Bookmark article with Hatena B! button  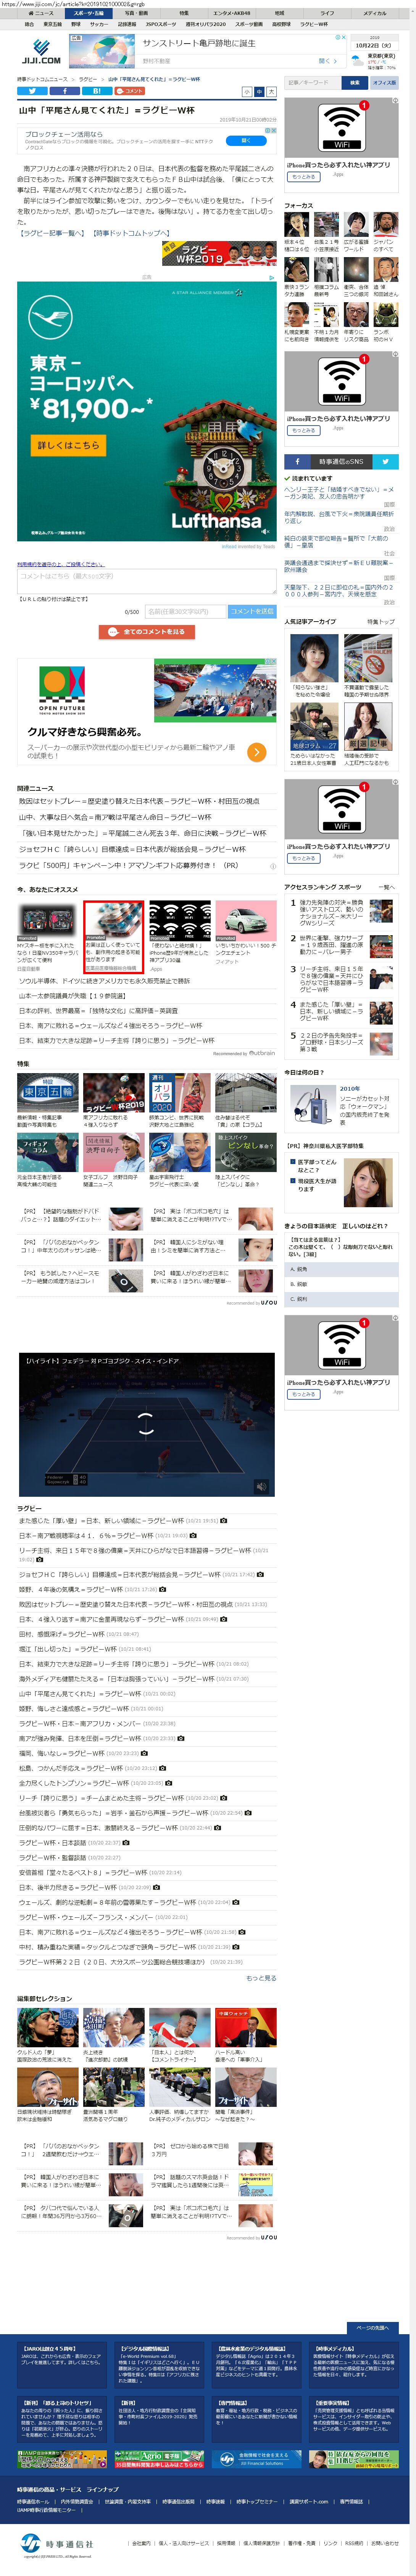tap(97, 90)
